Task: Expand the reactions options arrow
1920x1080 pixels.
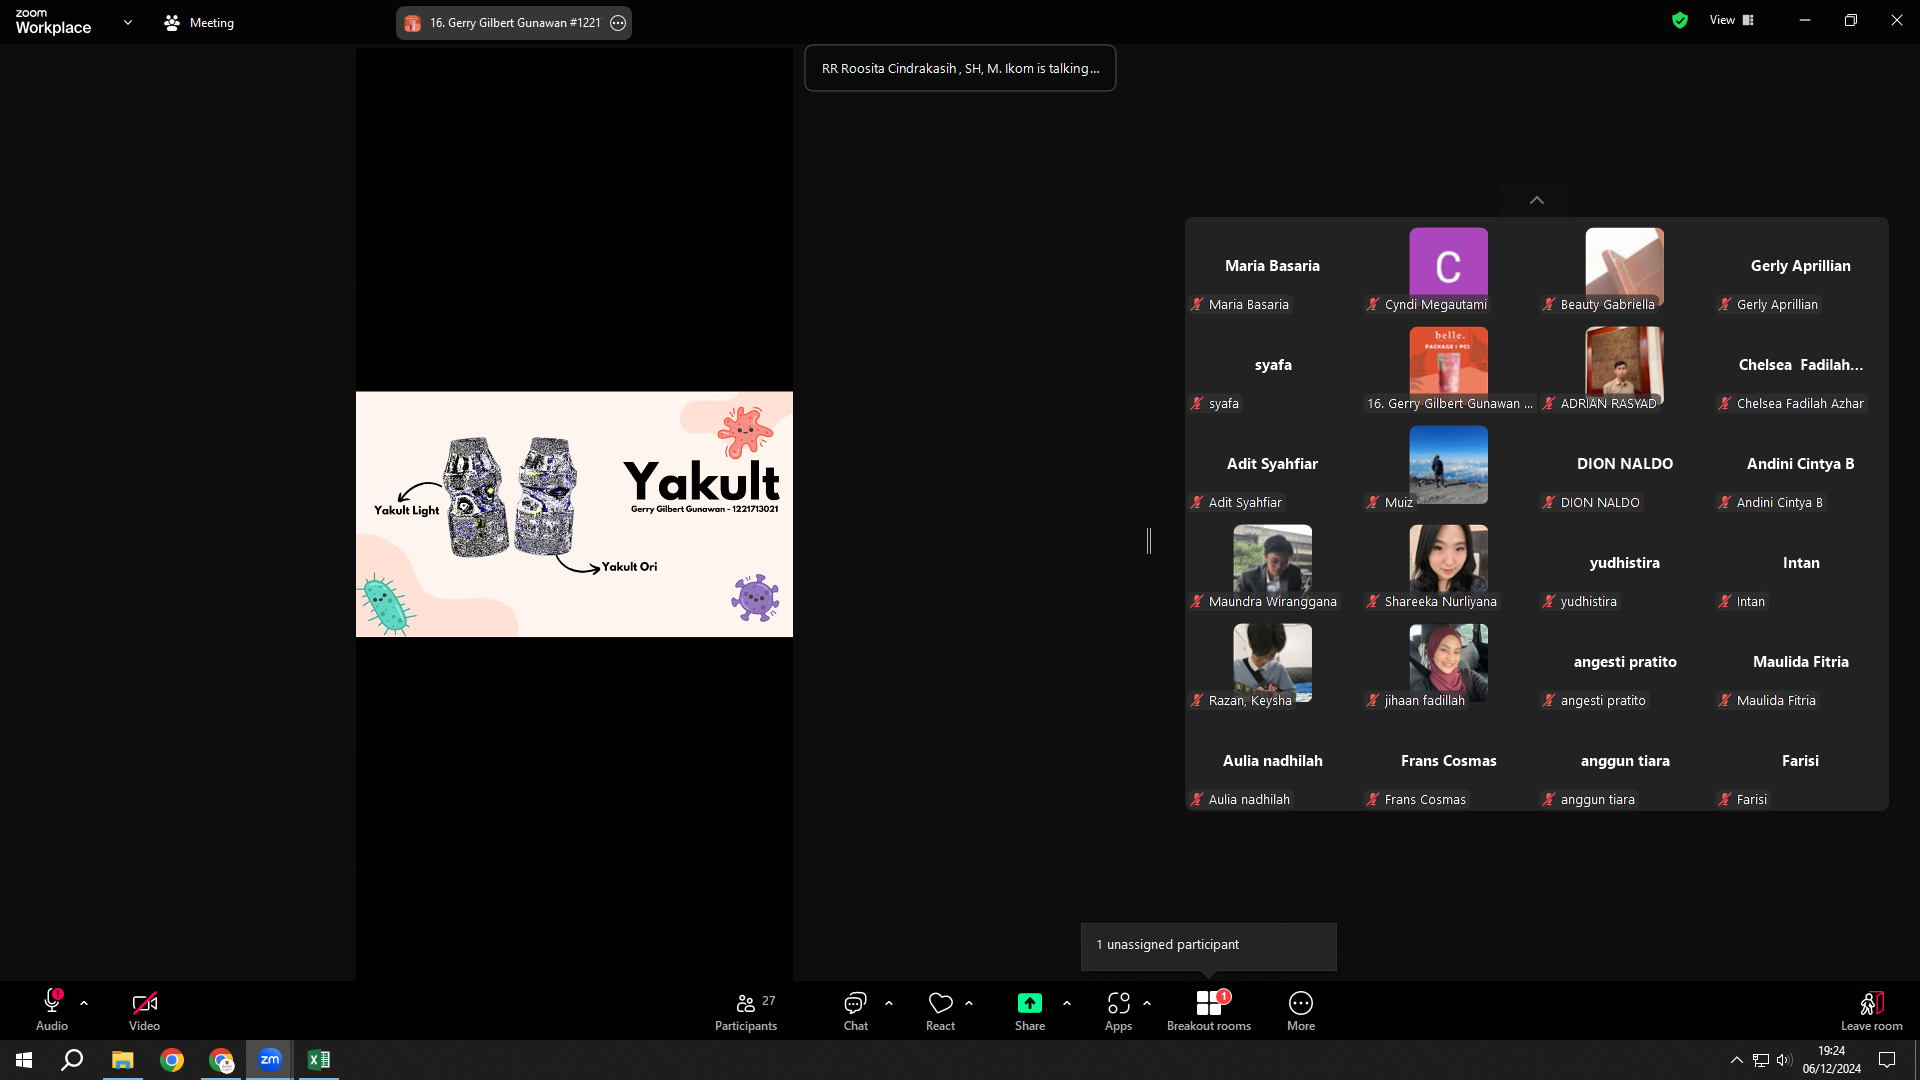Action: pos(969,1003)
